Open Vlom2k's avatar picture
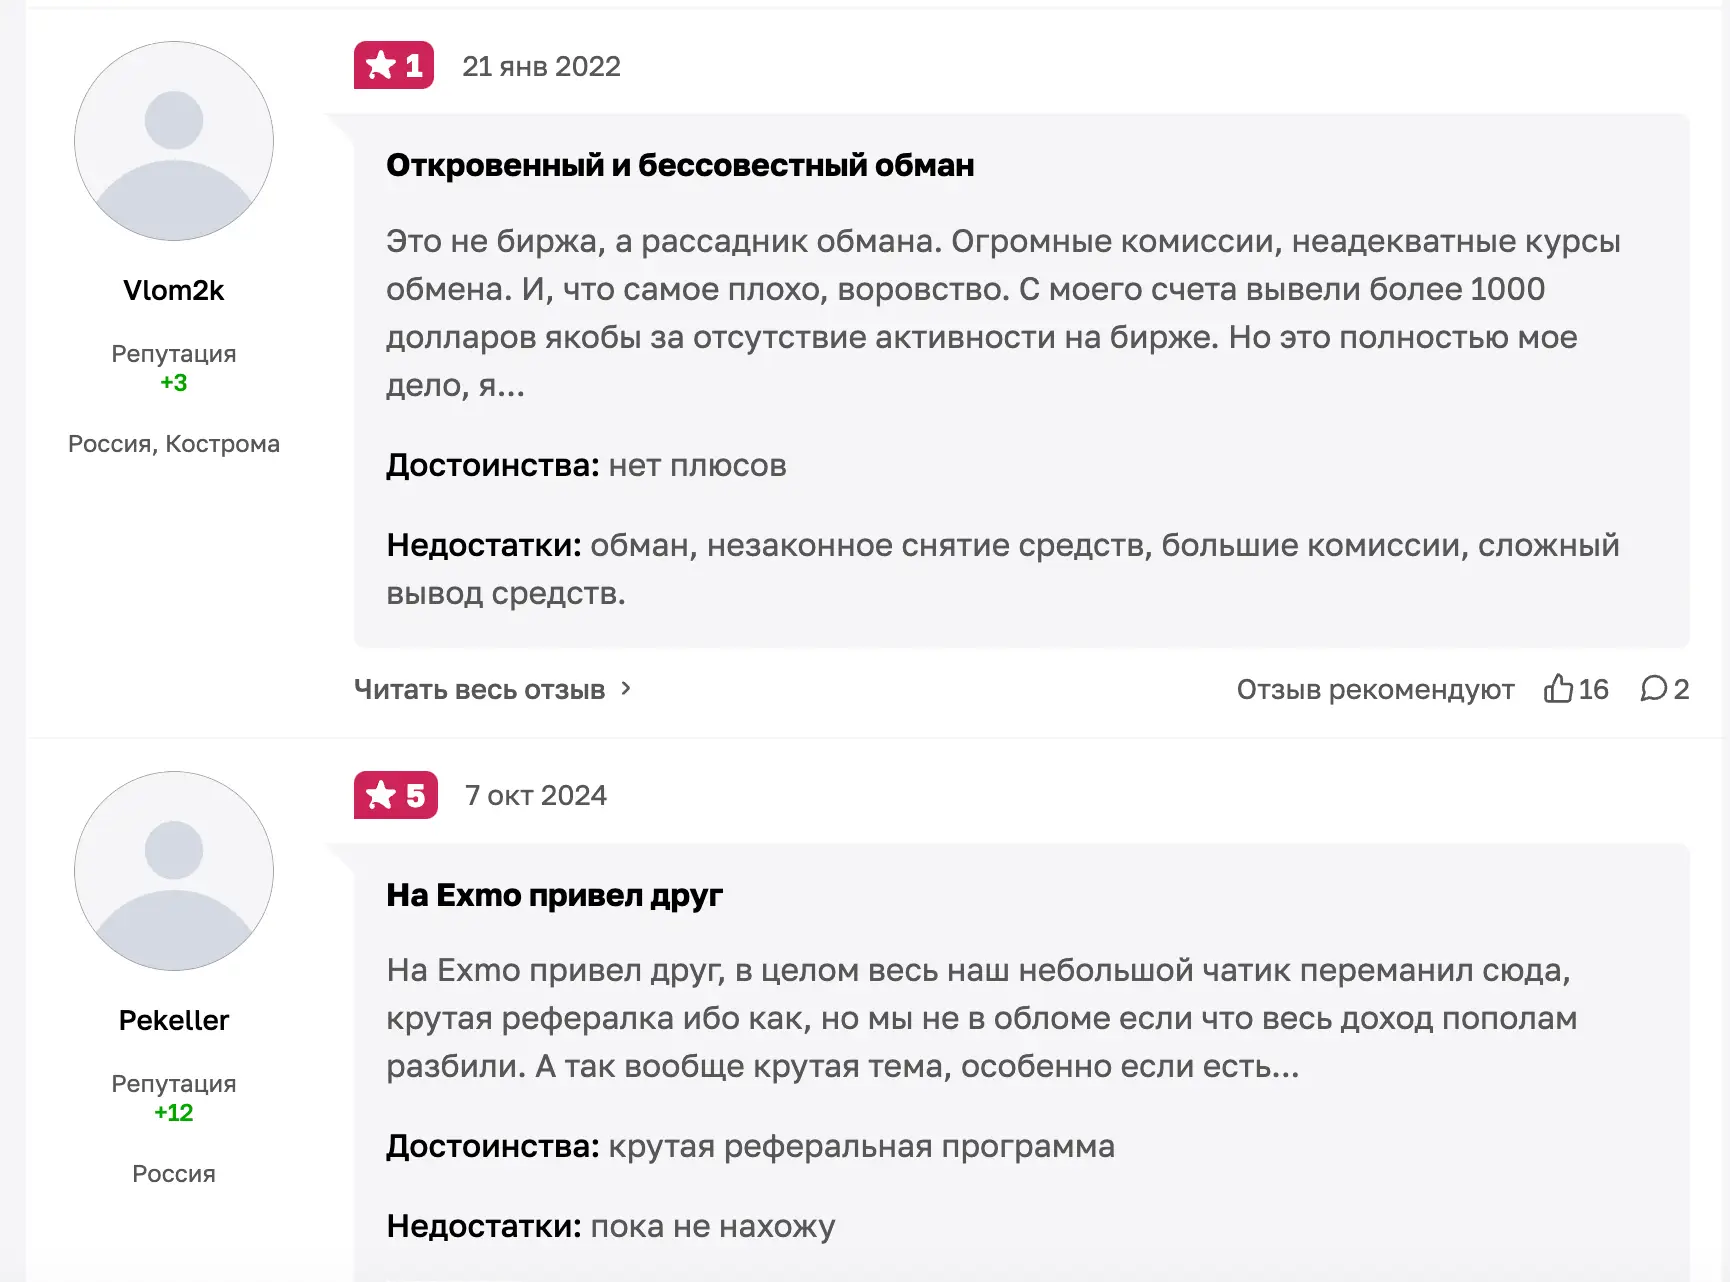This screenshot has height=1282, width=1730. coord(174,141)
